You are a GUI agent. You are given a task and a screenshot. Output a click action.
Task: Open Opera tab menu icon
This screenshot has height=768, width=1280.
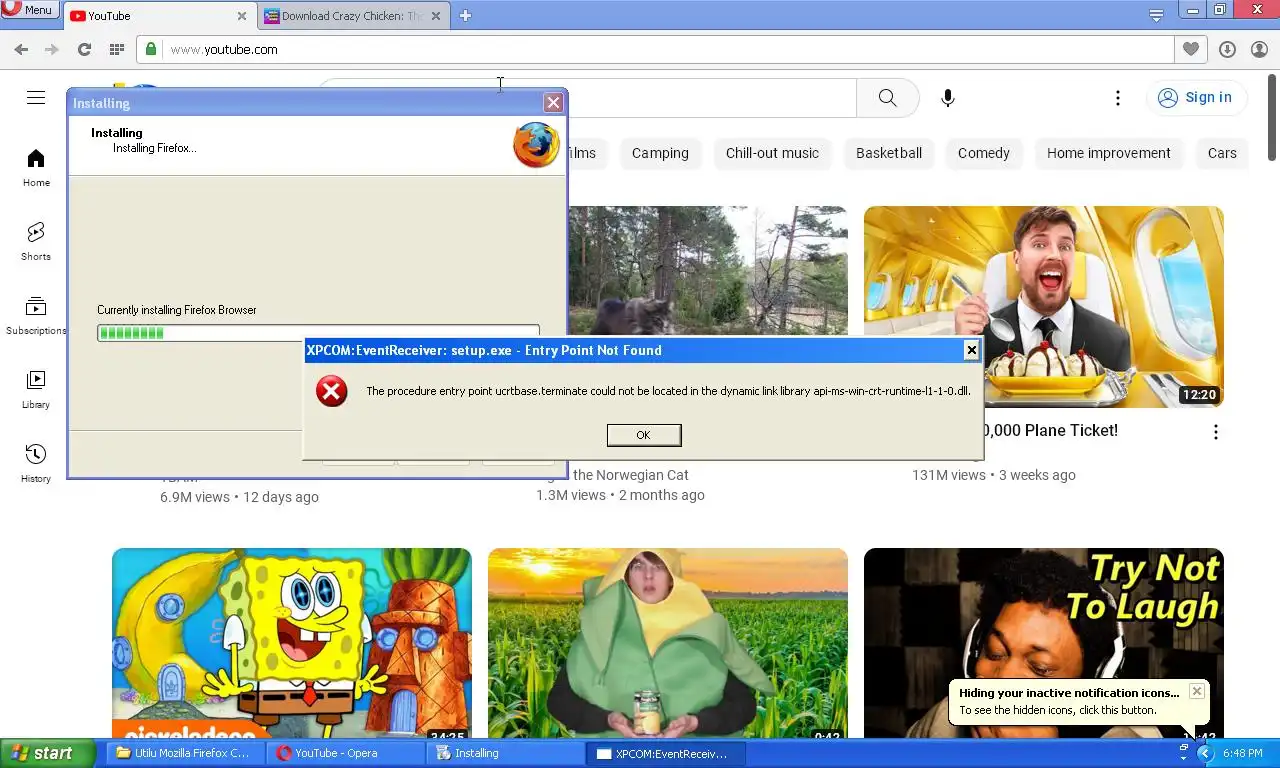pos(1156,15)
